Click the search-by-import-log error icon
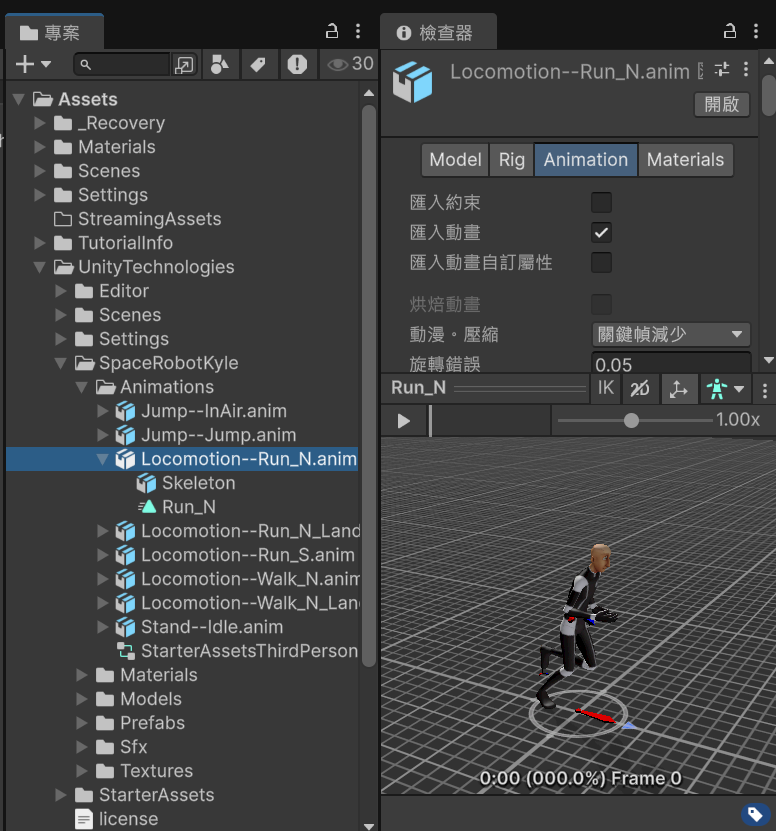The width and height of the screenshot is (776, 831). (x=297, y=65)
